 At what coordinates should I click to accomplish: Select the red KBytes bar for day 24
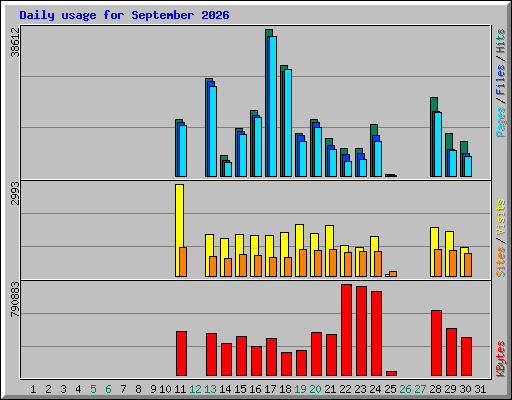coord(377,334)
